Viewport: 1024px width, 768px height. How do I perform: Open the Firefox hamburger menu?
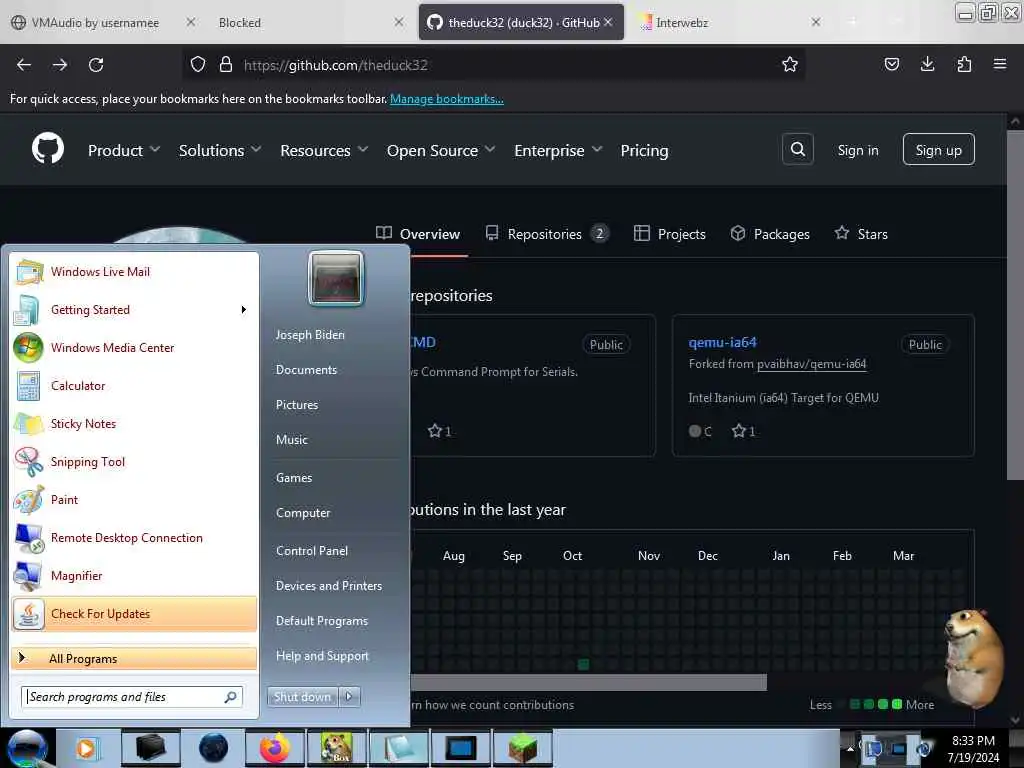point(1000,64)
